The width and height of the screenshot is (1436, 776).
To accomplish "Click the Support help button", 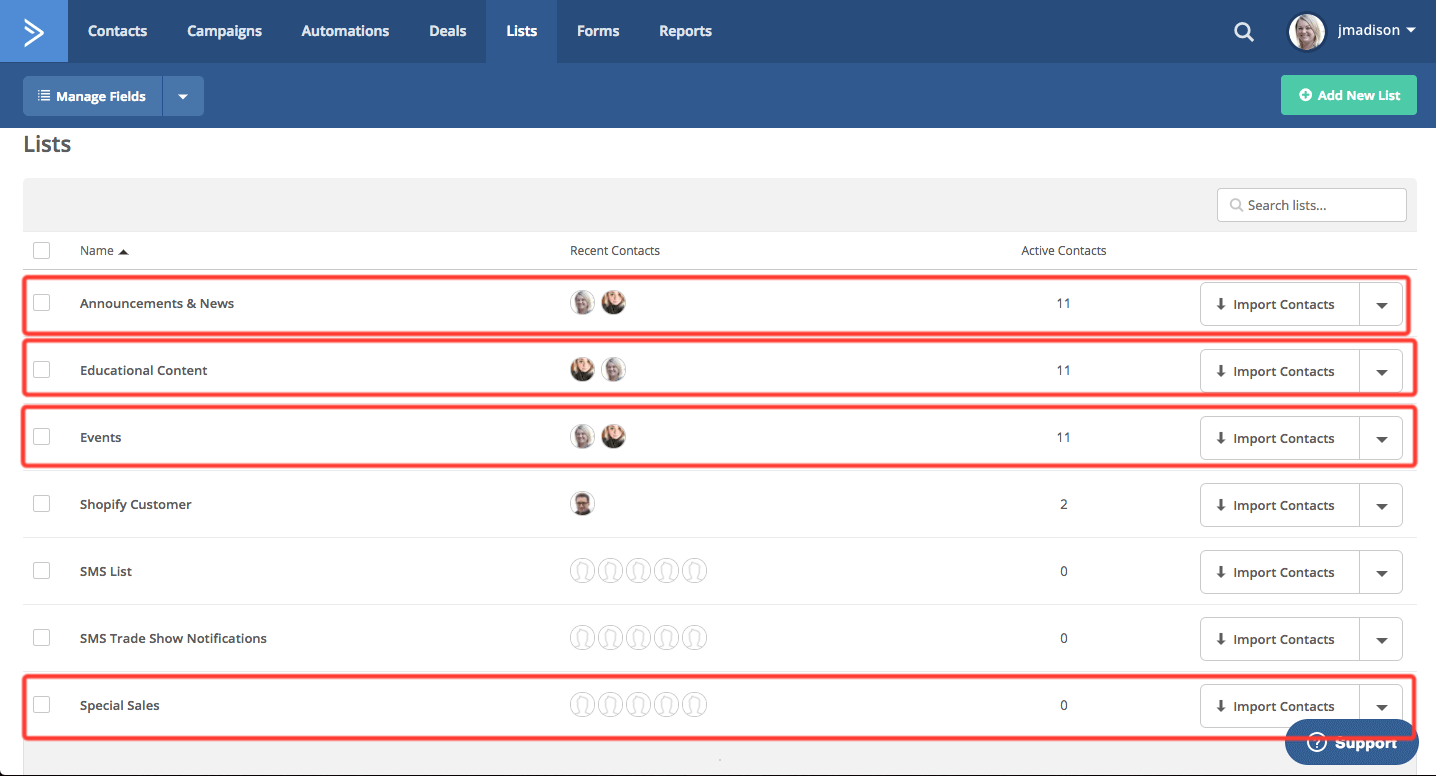I will [x=1351, y=742].
